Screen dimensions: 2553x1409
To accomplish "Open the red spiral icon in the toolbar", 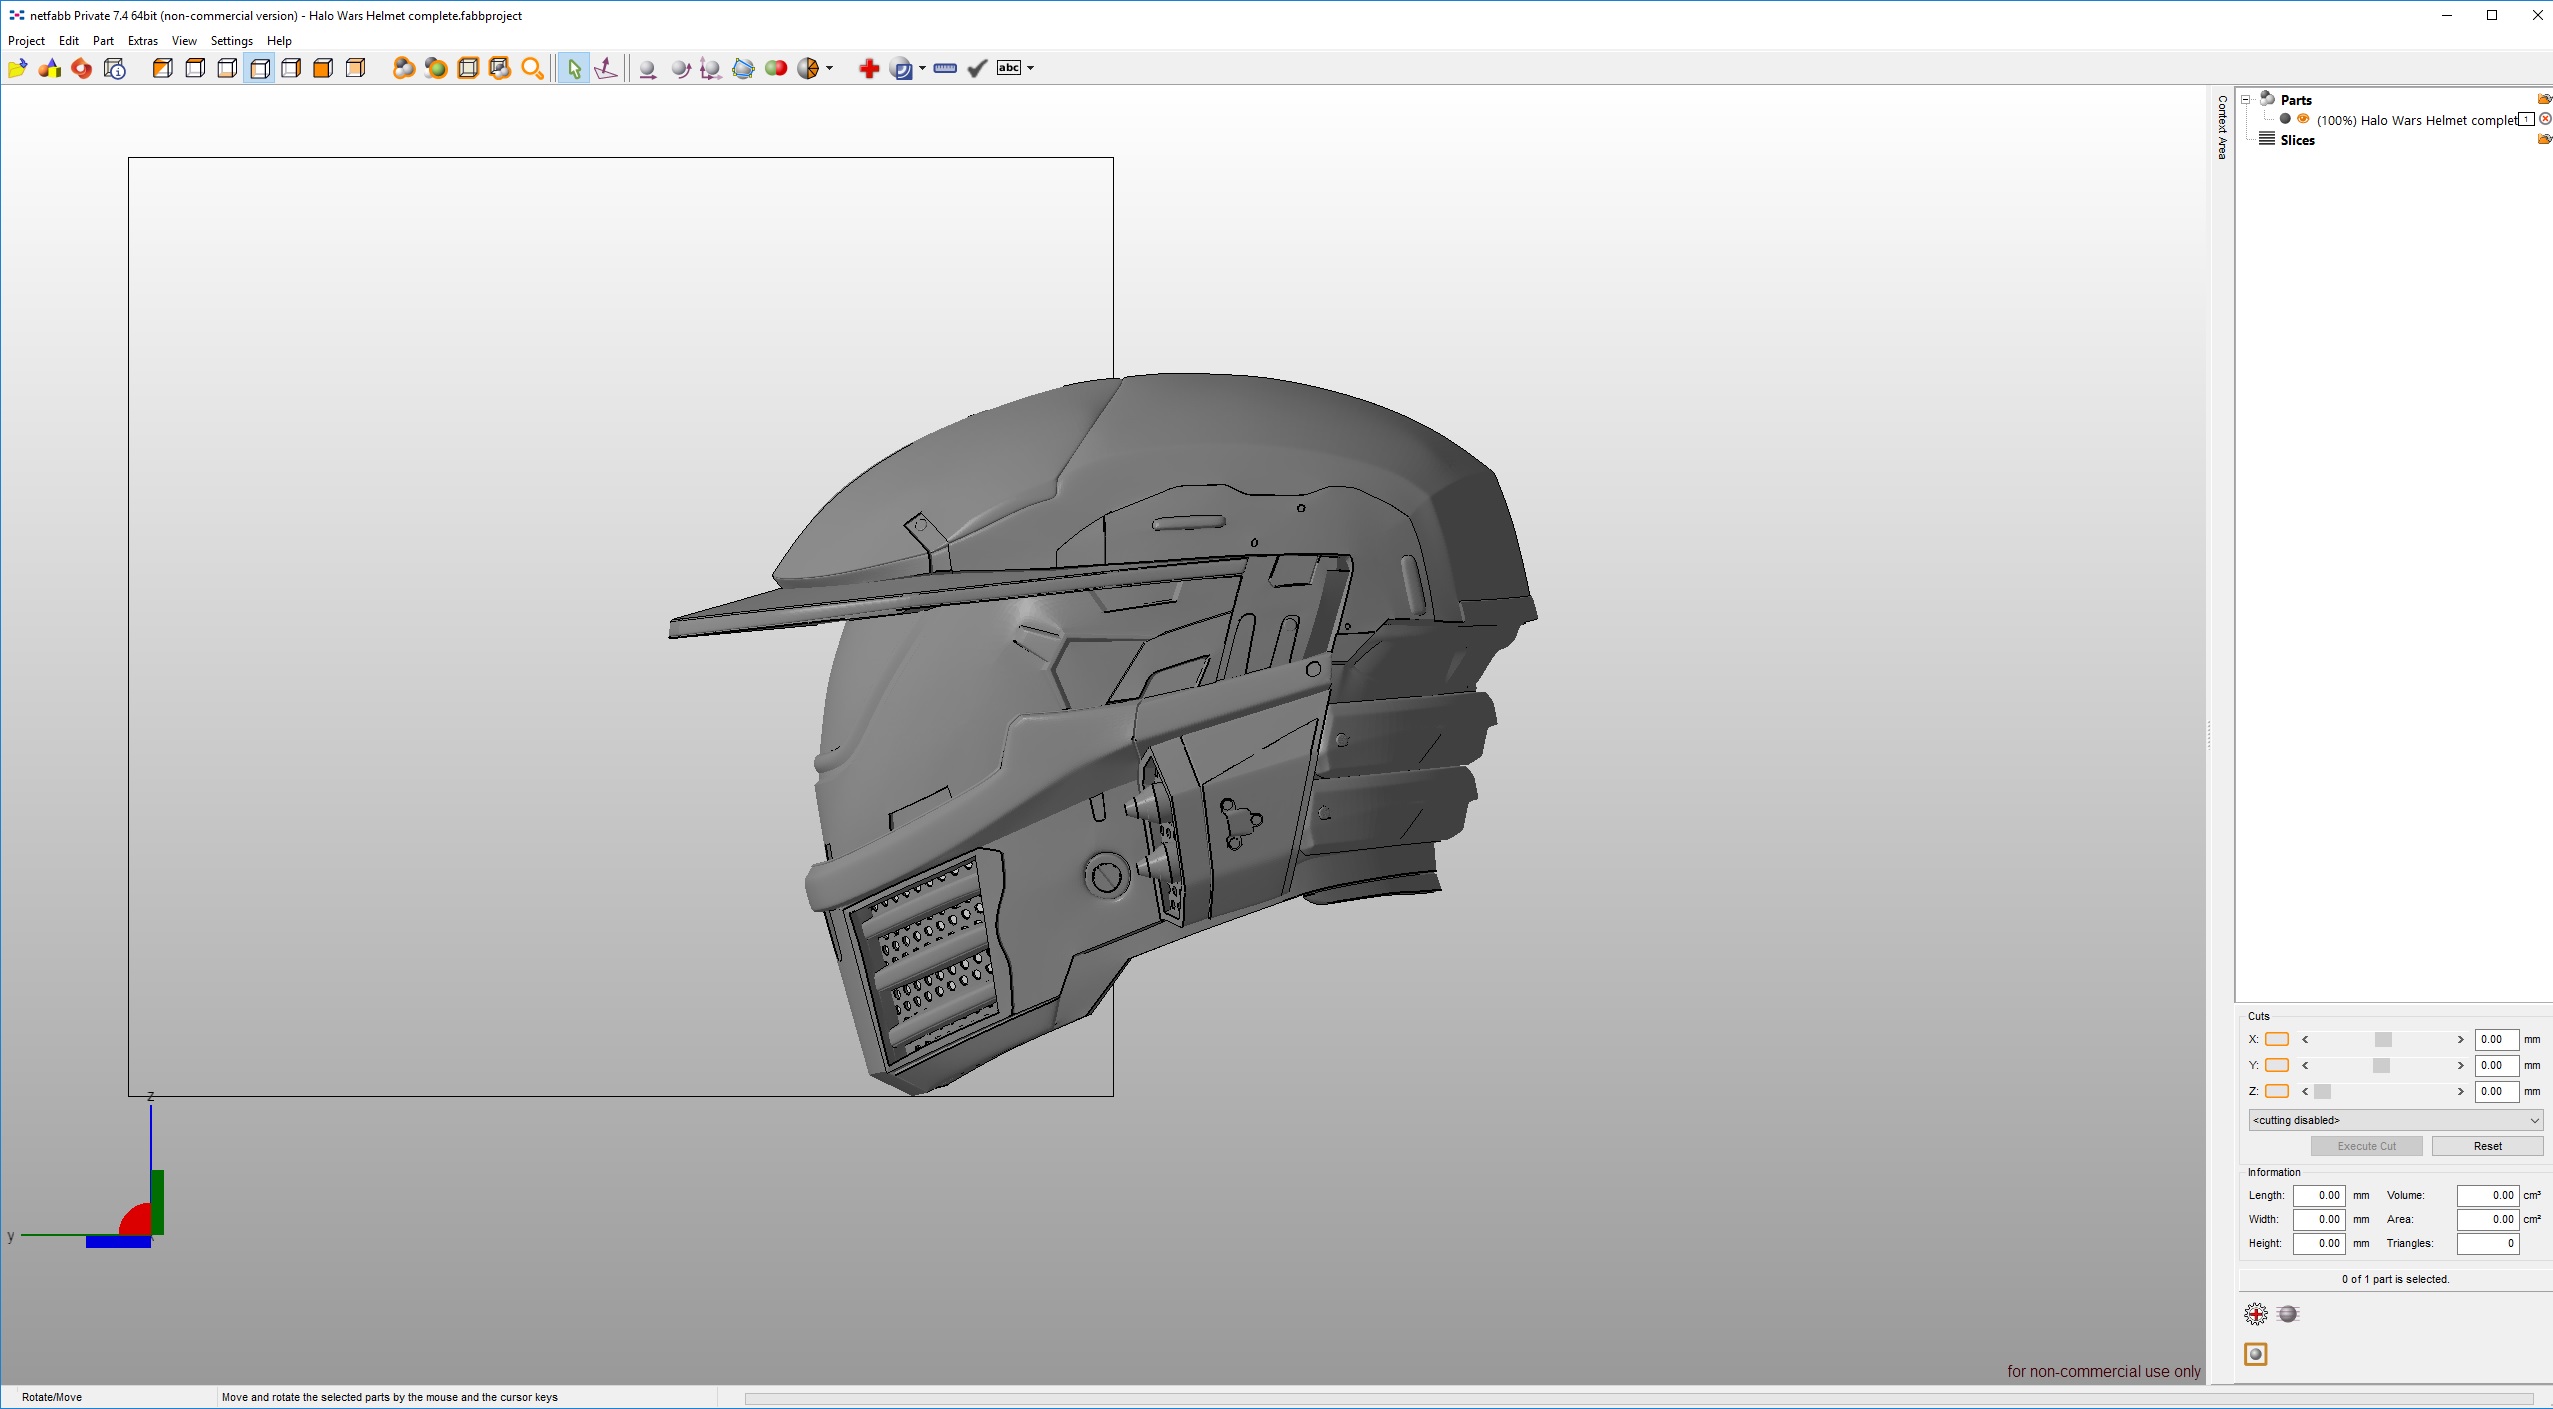I will click(x=81, y=68).
